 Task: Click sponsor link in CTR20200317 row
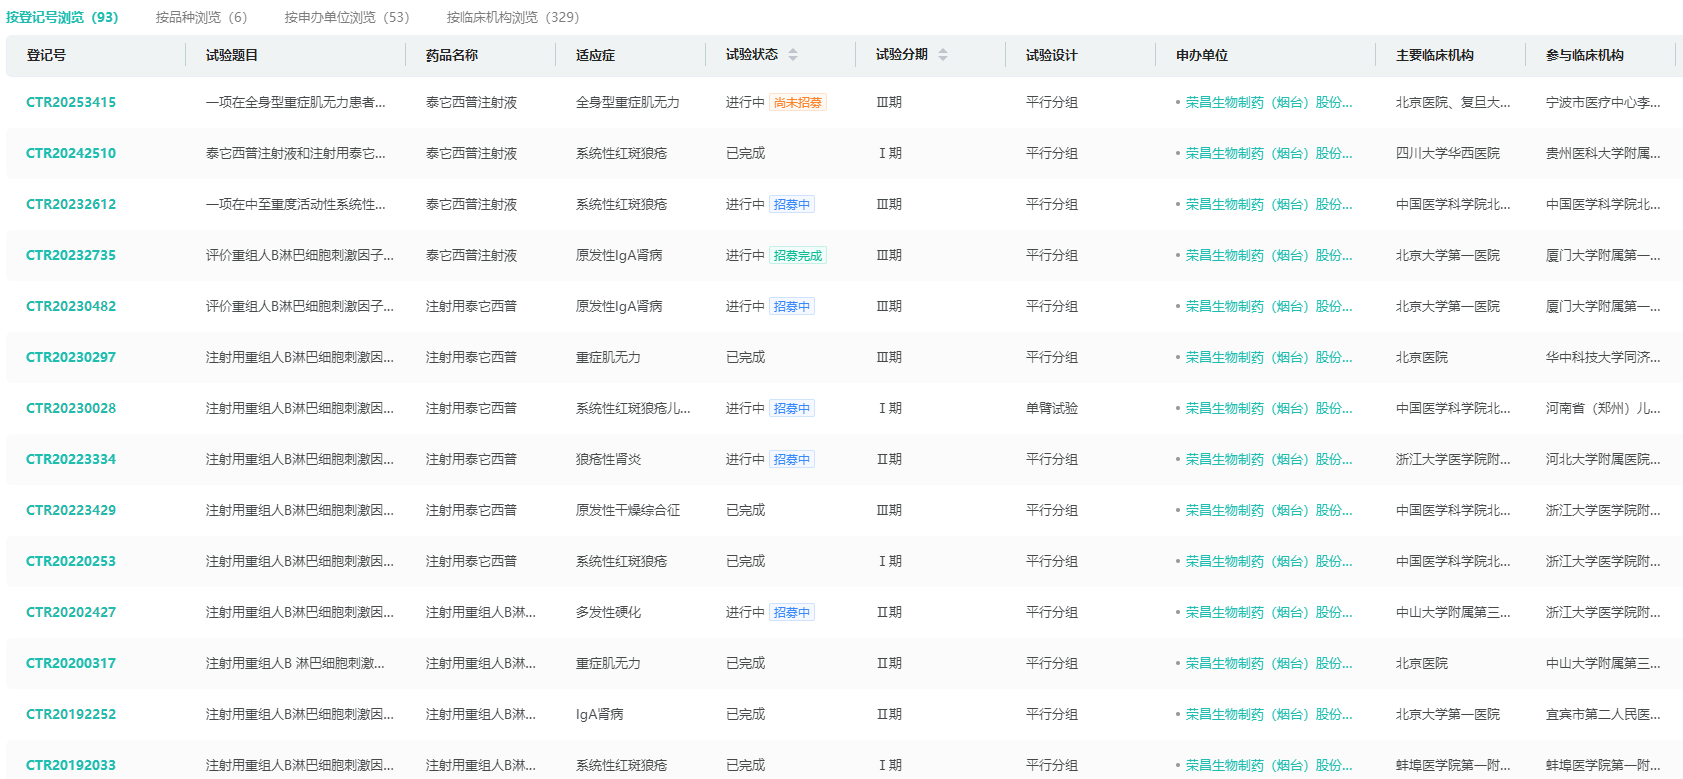tap(1268, 663)
